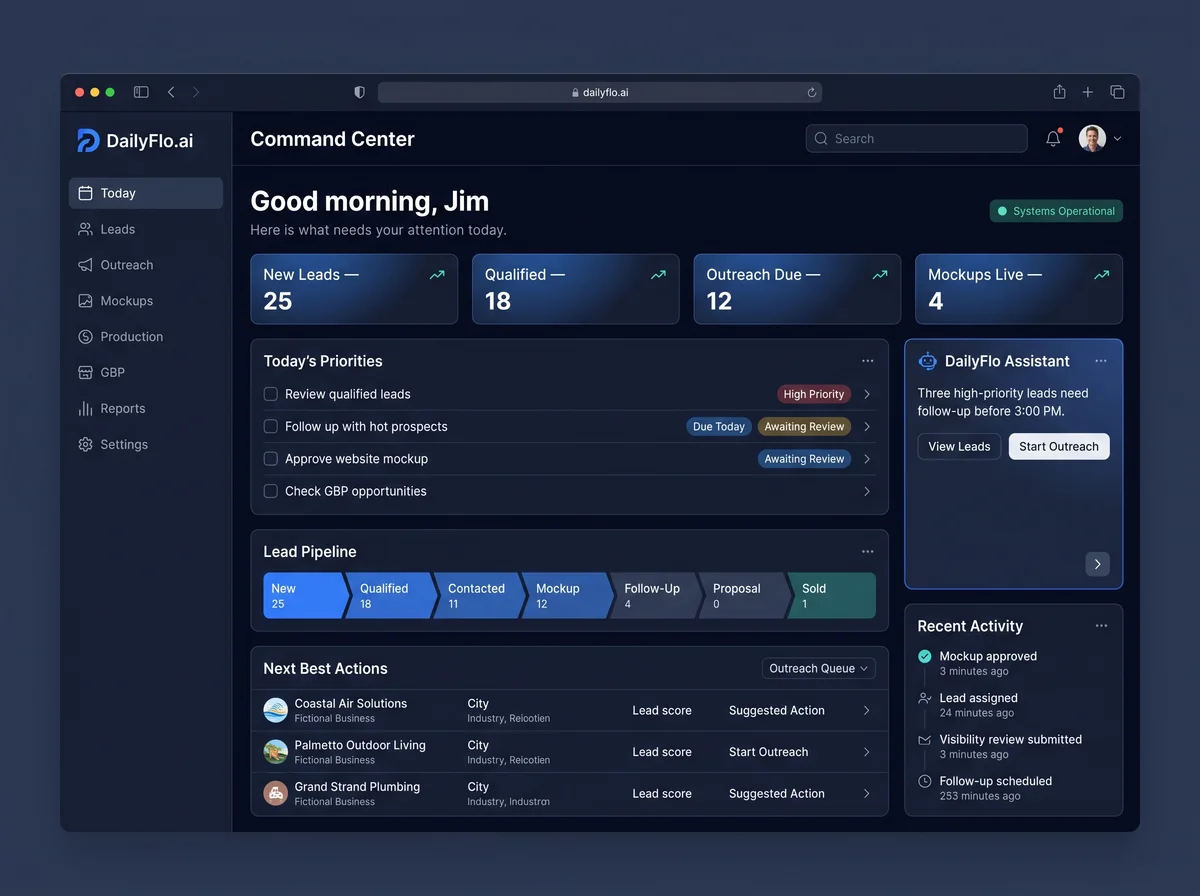The image size is (1200, 896).
Task: Click the High Priority tag
Action: pyautogui.click(x=814, y=394)
